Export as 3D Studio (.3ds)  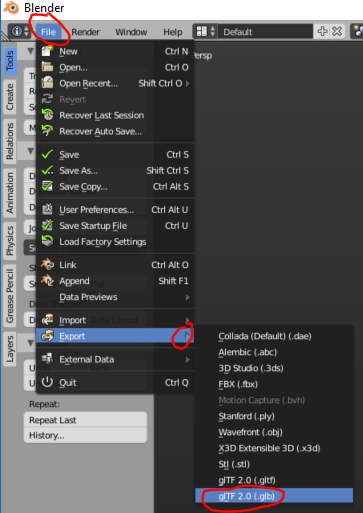[274, 368]
